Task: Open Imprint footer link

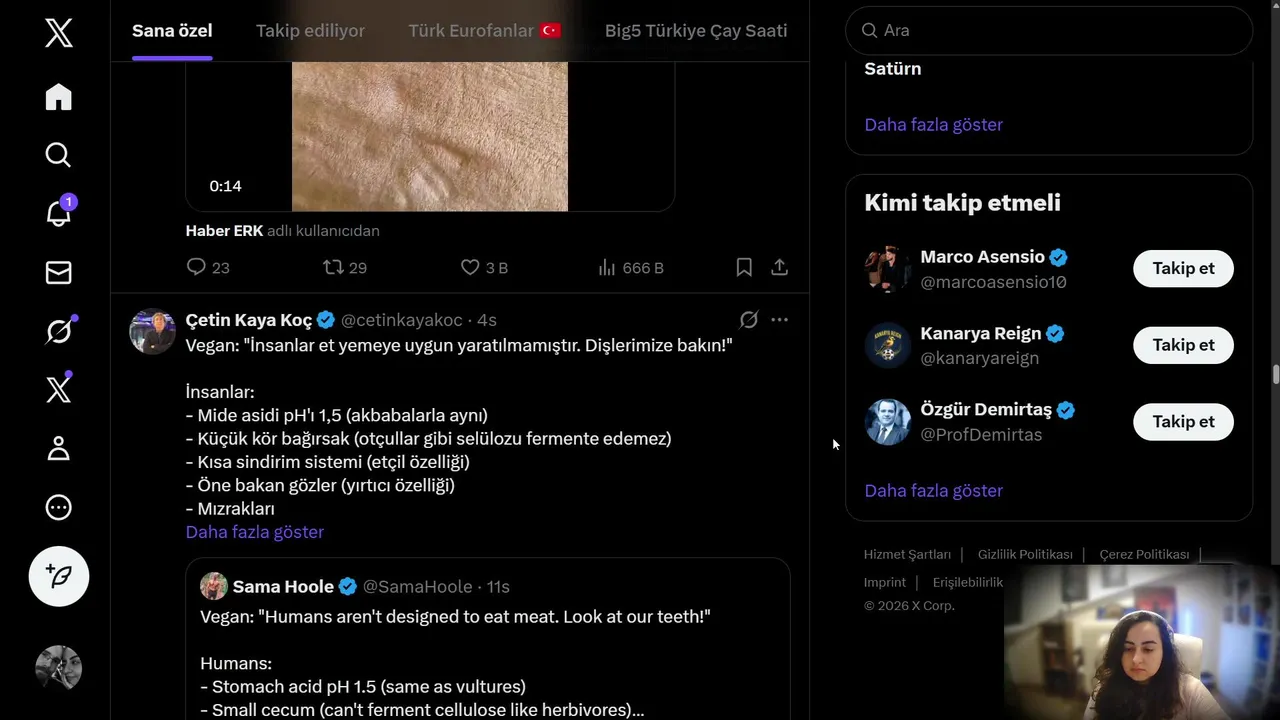Action: (885, 582)
